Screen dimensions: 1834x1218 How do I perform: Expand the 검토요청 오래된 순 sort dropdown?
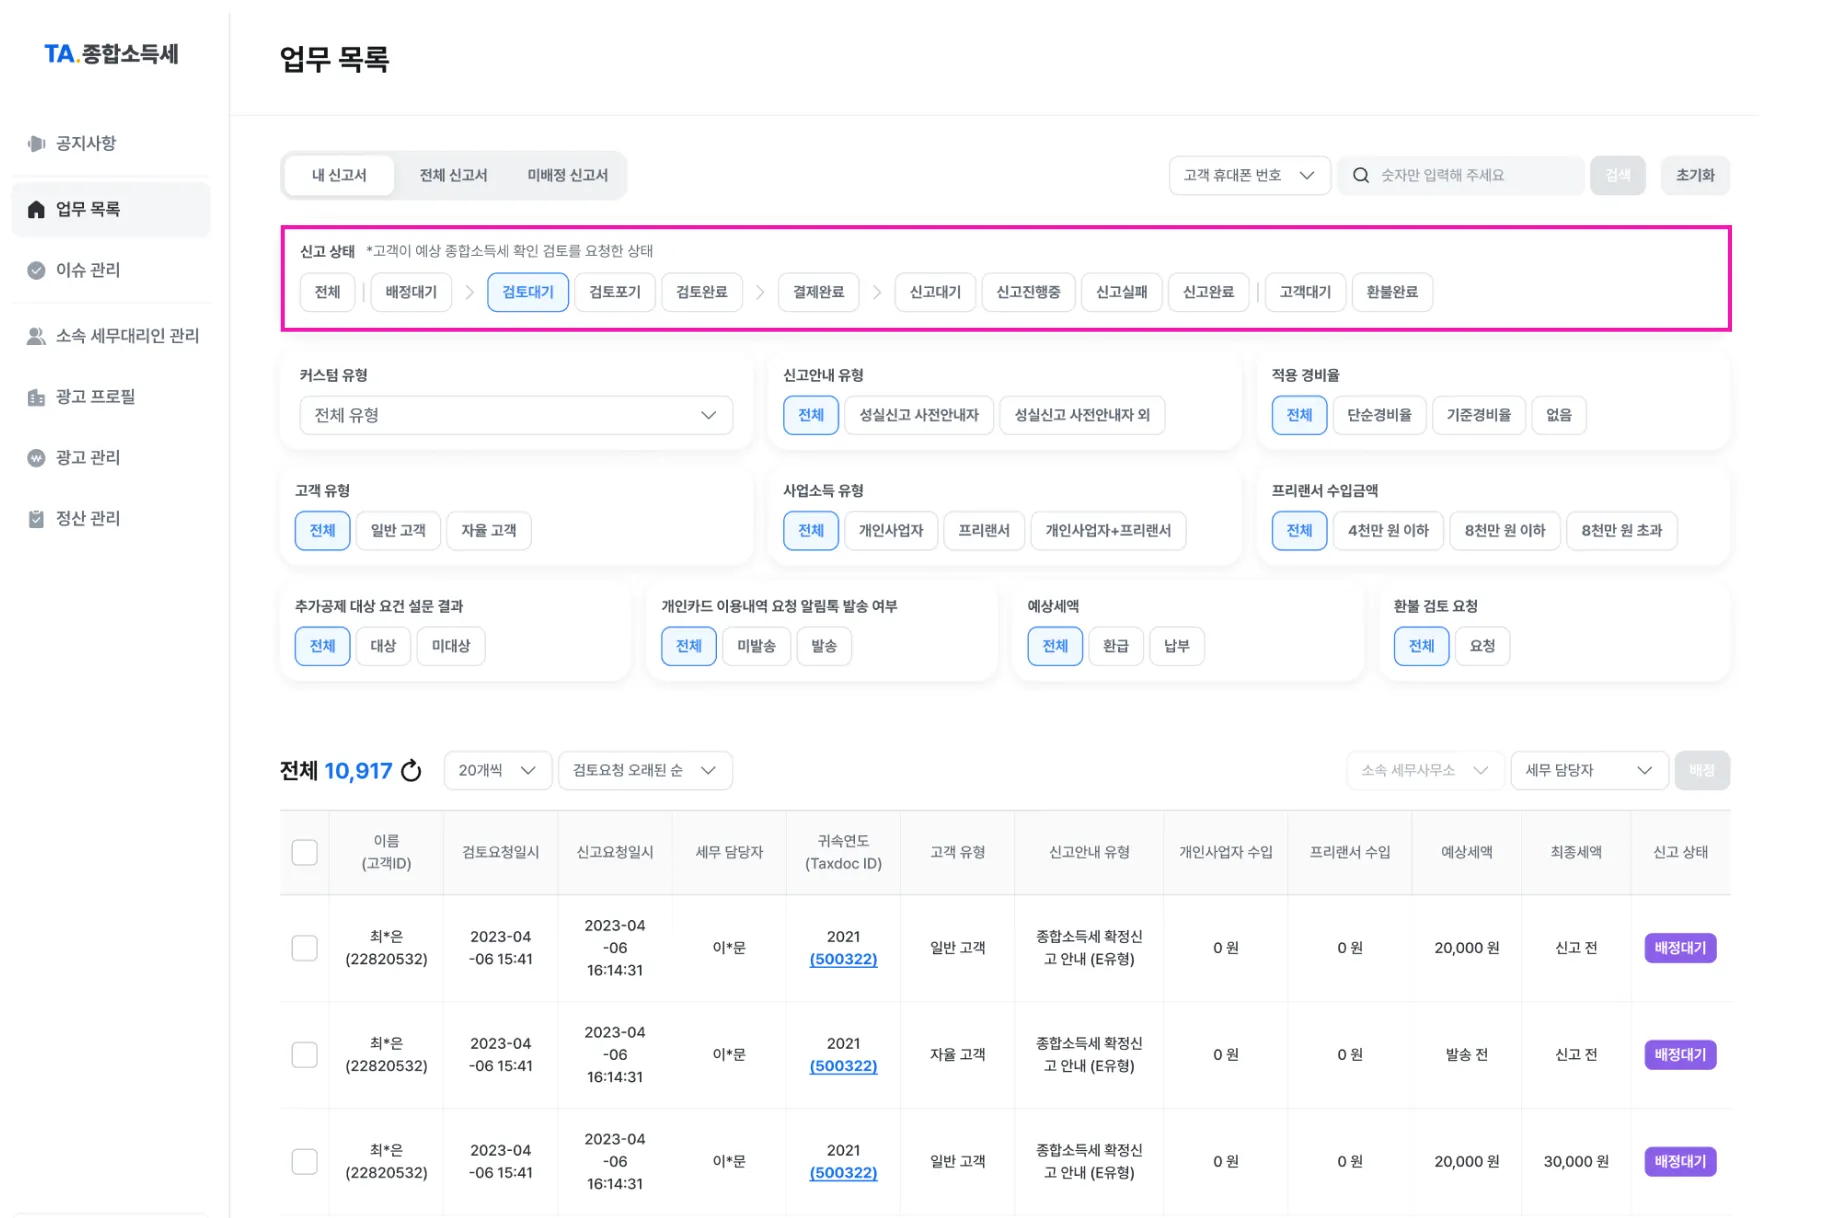[645, 770]
